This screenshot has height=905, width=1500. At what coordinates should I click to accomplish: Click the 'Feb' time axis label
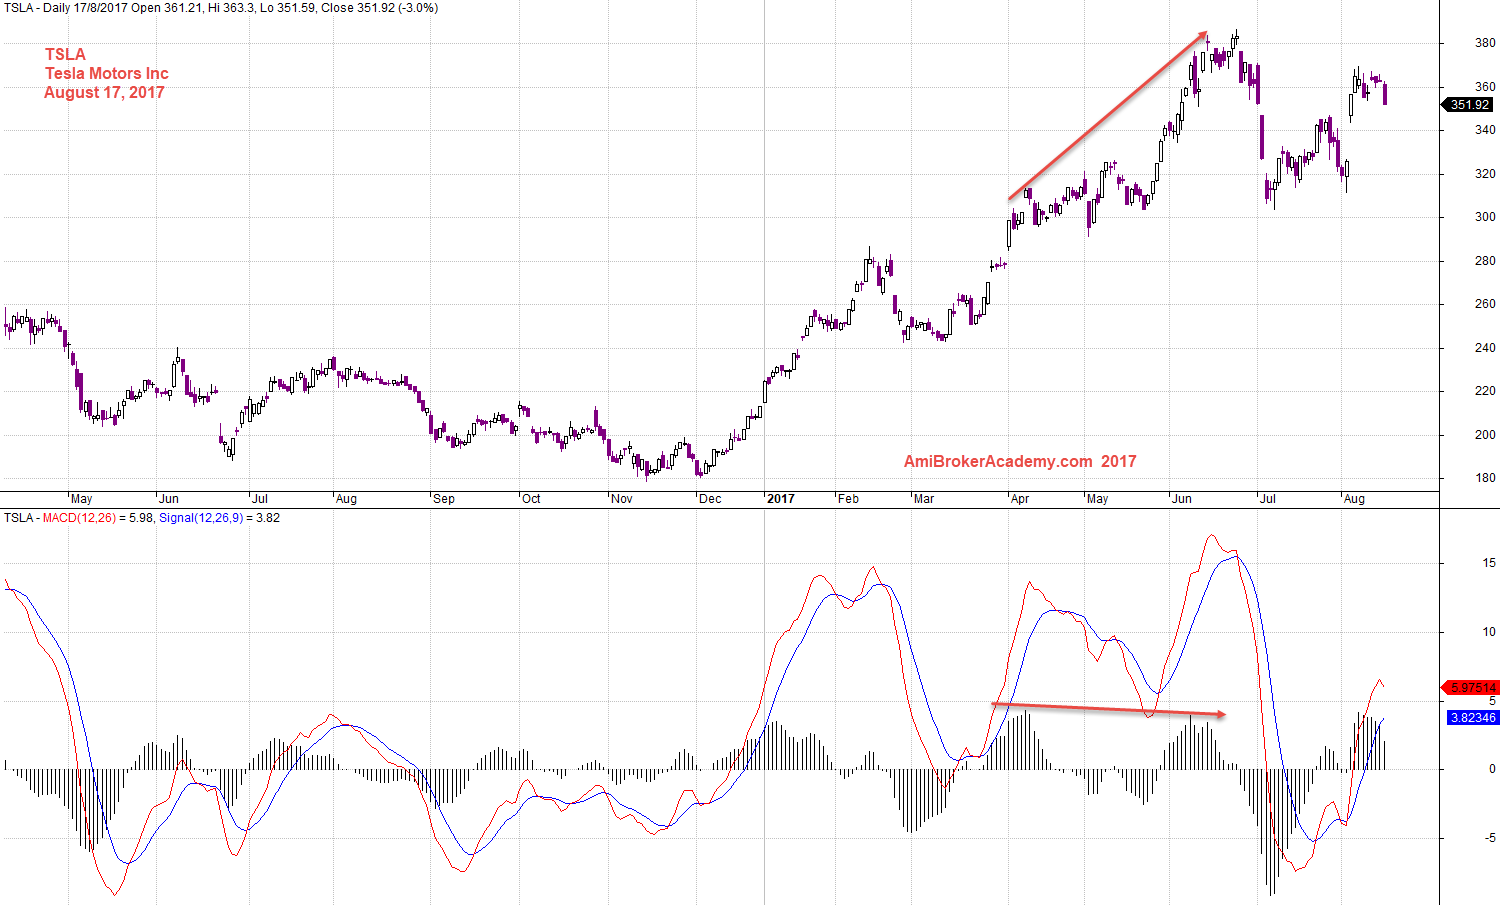(x=848, y=499)
